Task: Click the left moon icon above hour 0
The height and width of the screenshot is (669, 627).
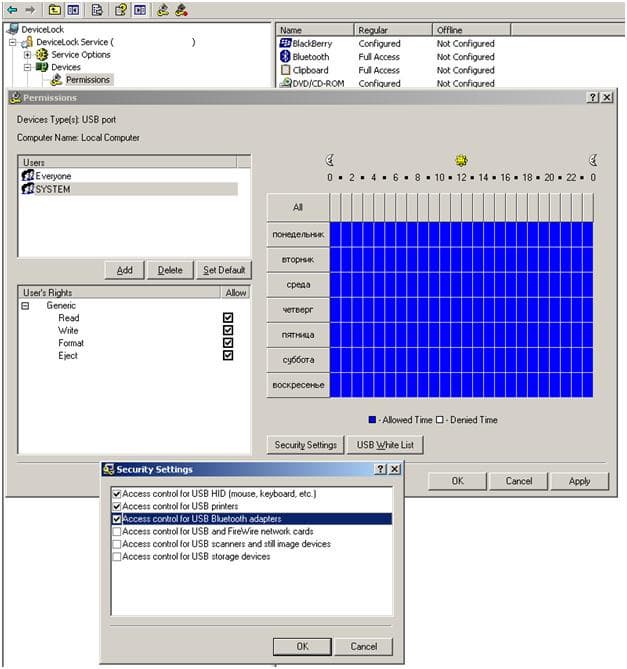Action: [x=330, y=160]
